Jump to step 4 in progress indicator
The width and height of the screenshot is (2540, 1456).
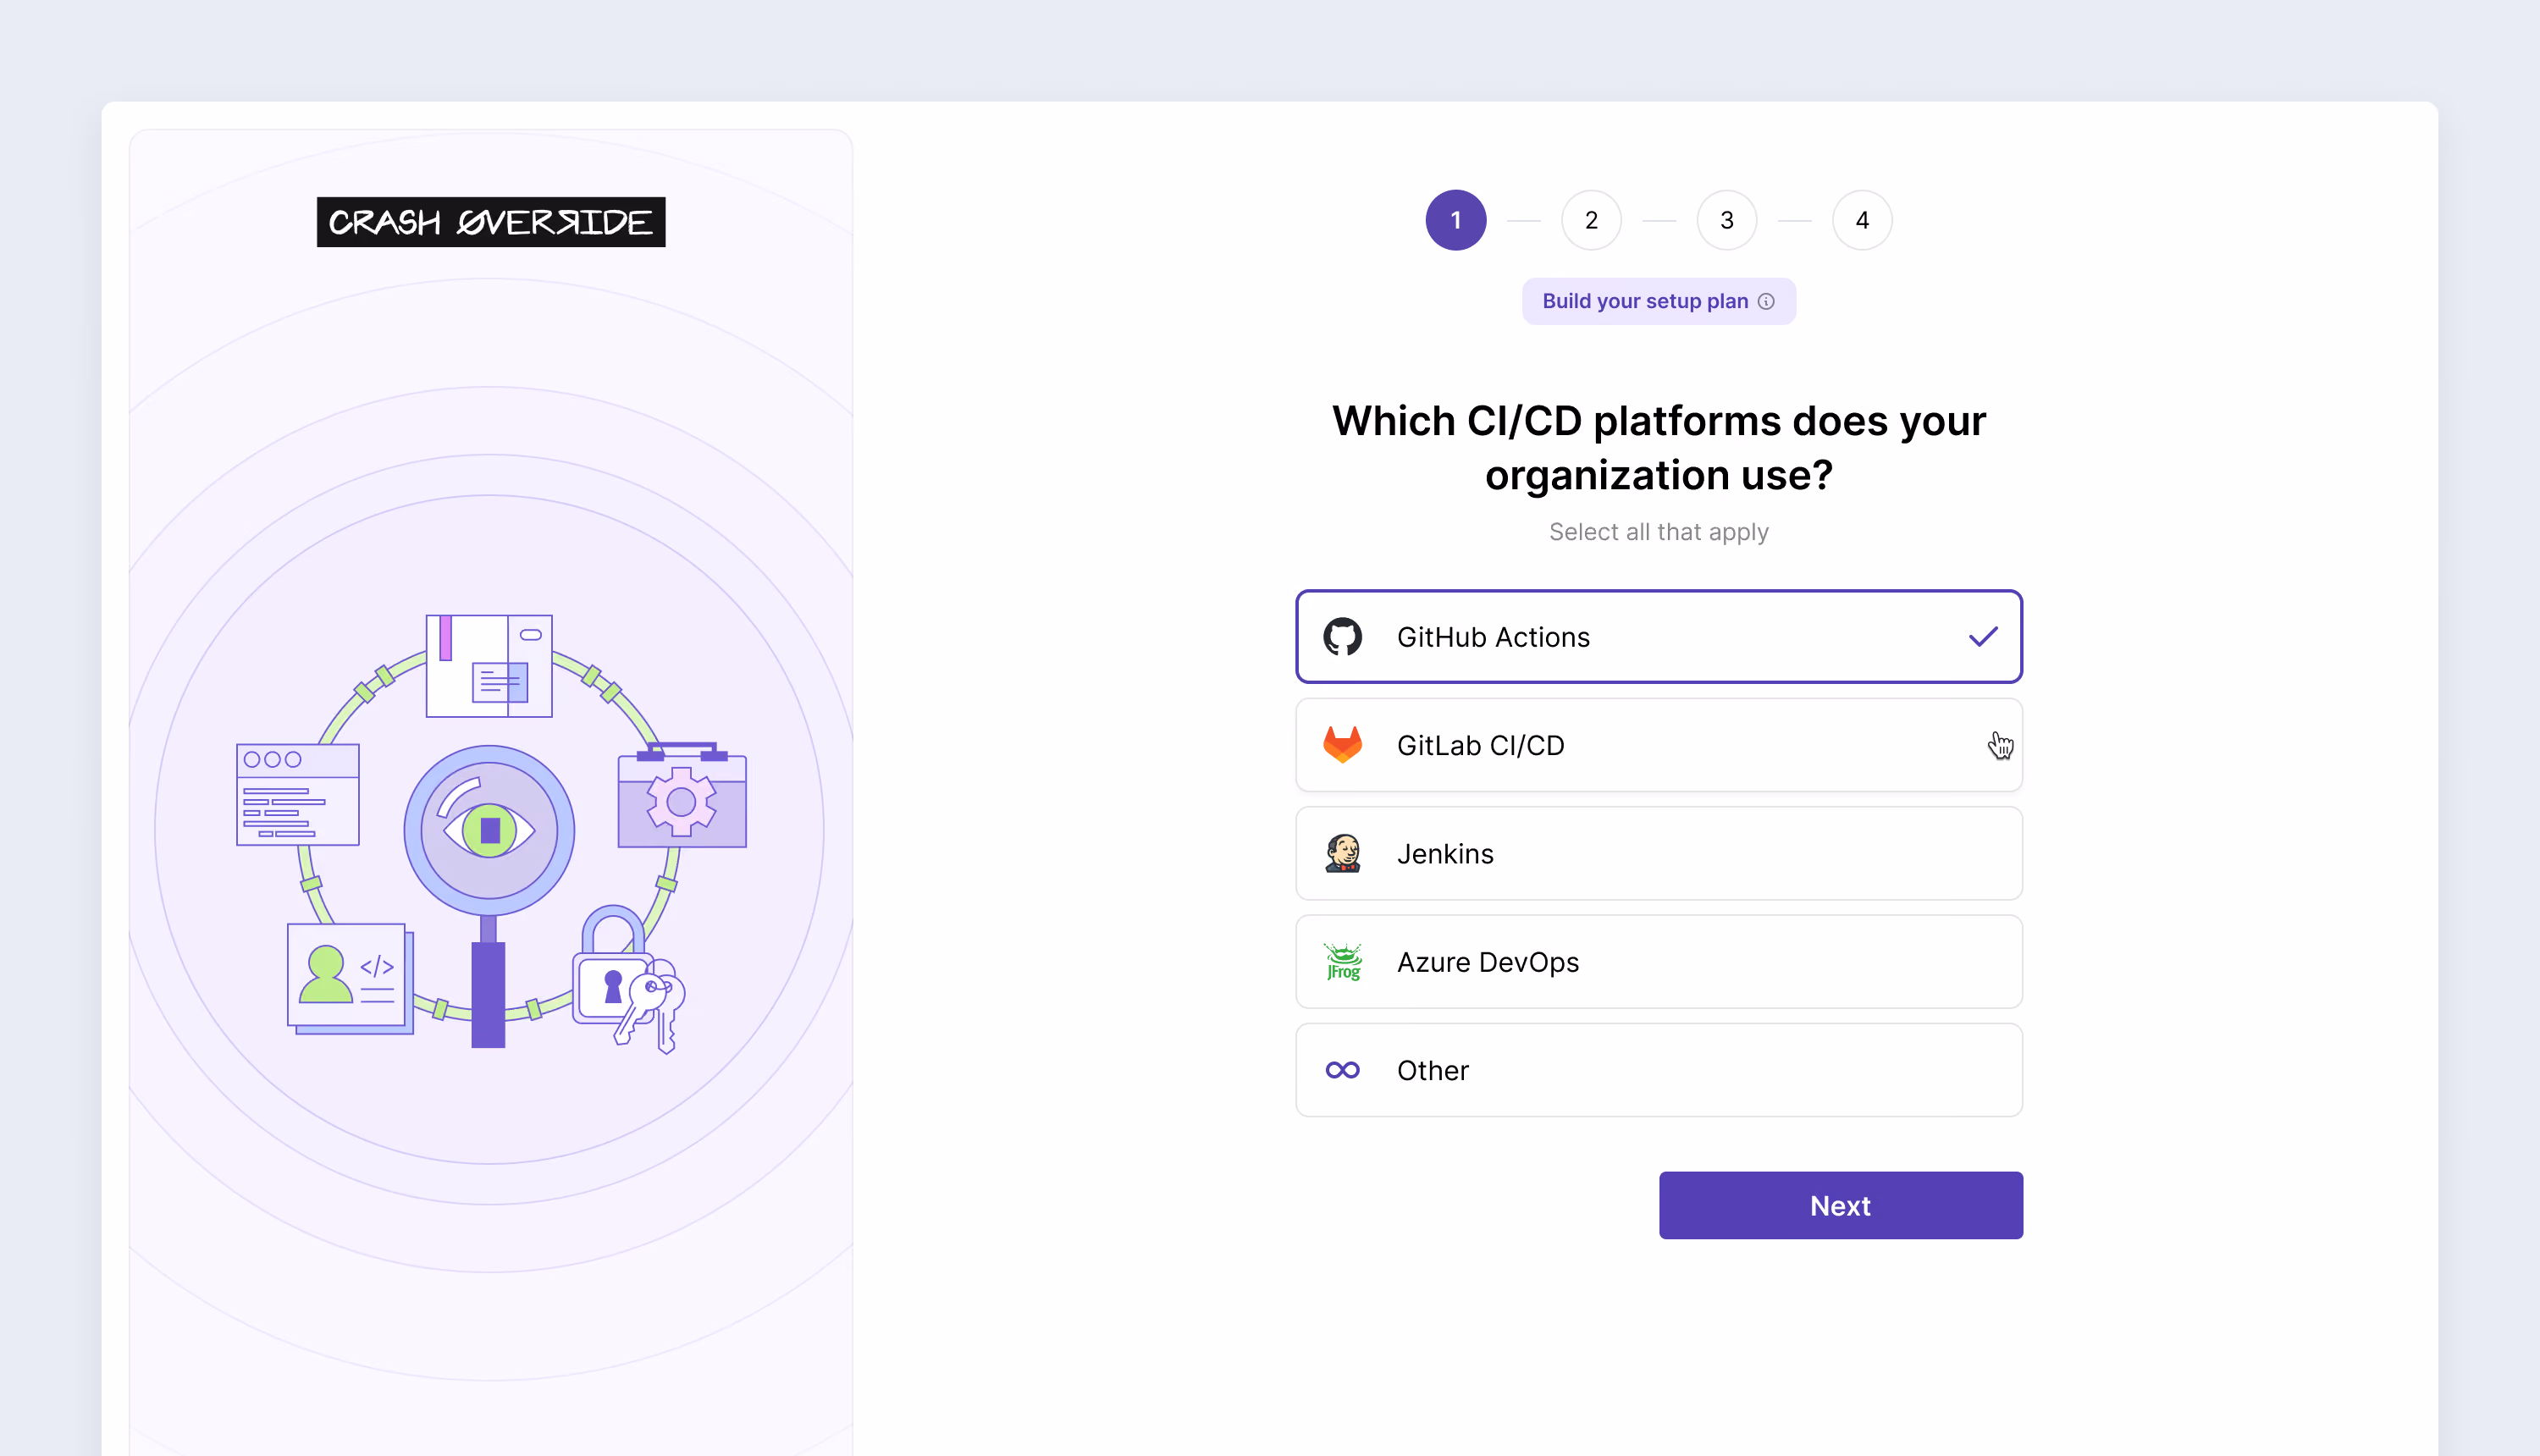click(1861, 220)
